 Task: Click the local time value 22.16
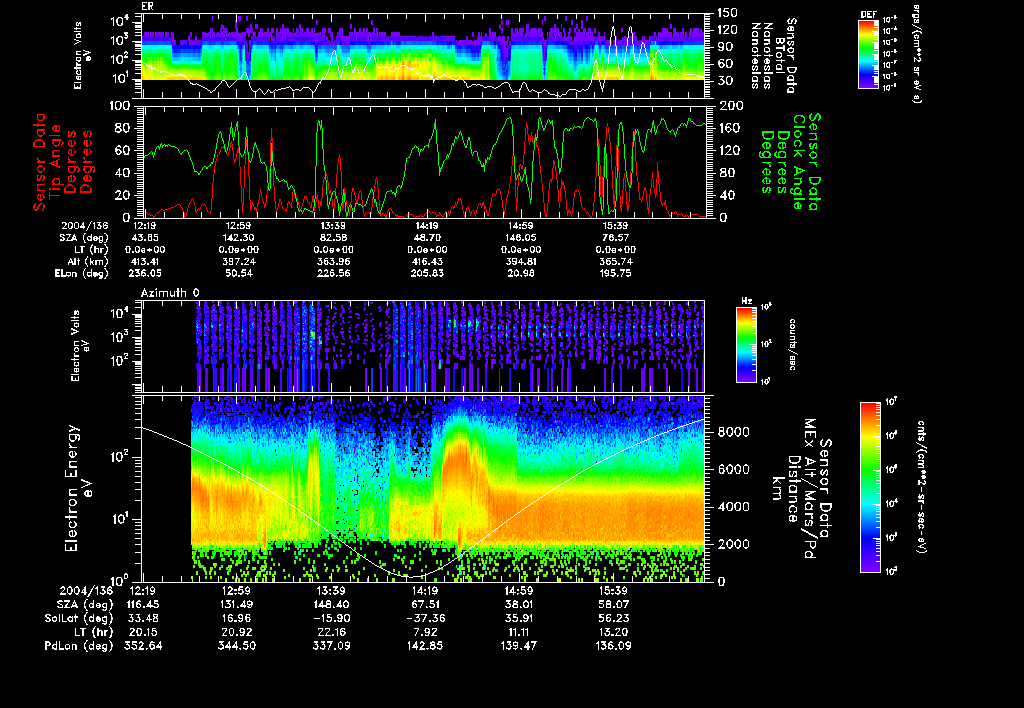(x=332, y=632)
